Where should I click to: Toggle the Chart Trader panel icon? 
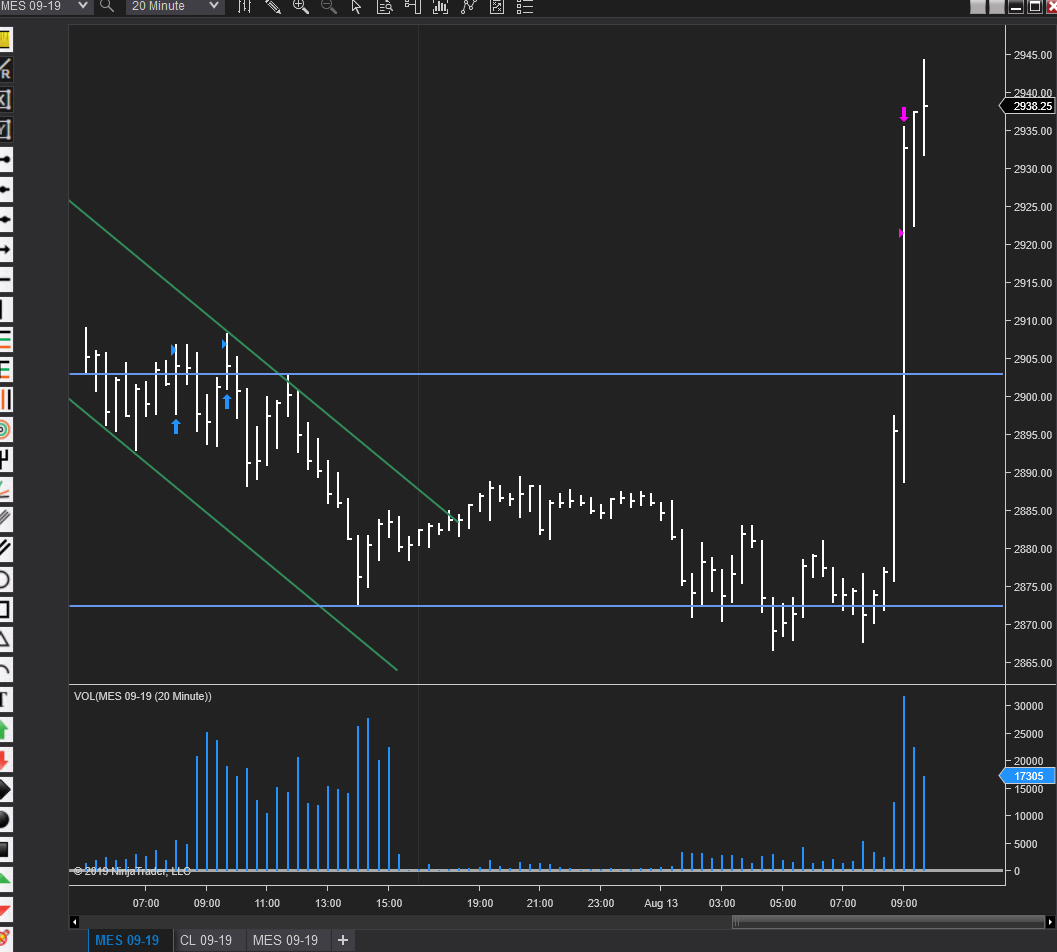point(413,7)
